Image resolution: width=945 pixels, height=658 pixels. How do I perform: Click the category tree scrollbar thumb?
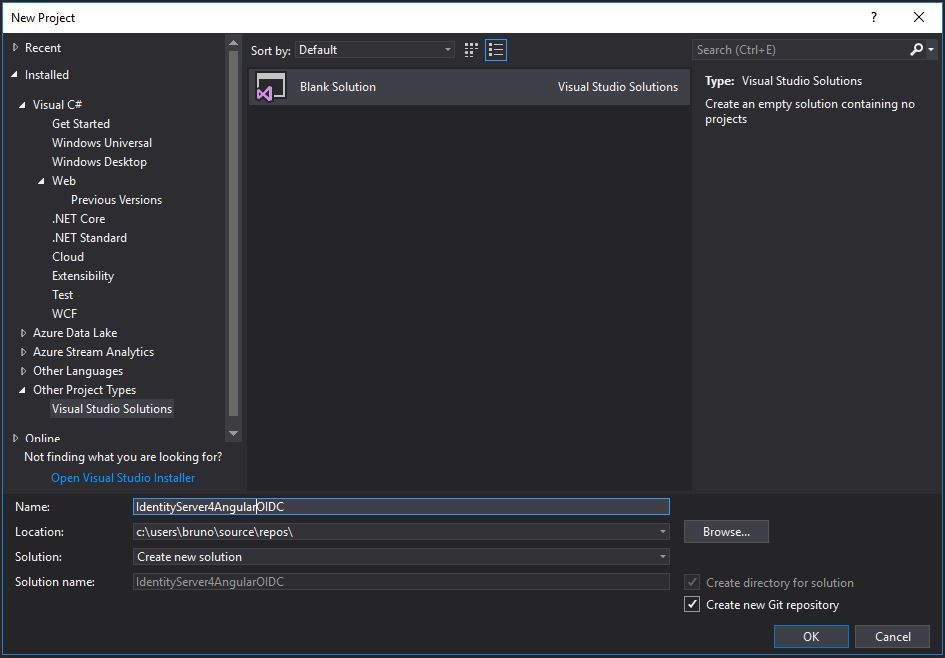pyautogui.click(x=234, y=234)
